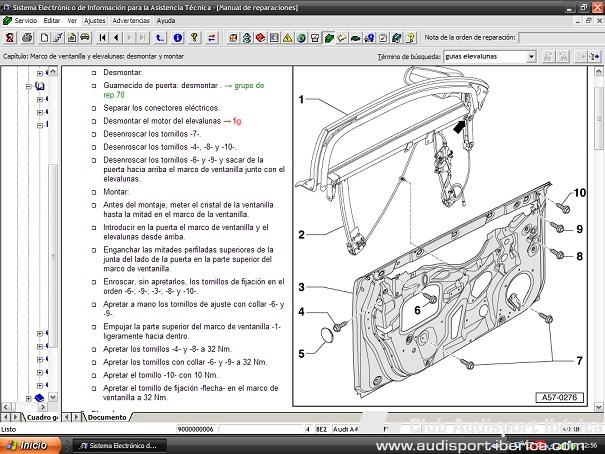Viewport: 605px width, 454px height.
Task: Click the blue framed document toolbar icon
Action: pyautogui.click(x=274, y=37)
